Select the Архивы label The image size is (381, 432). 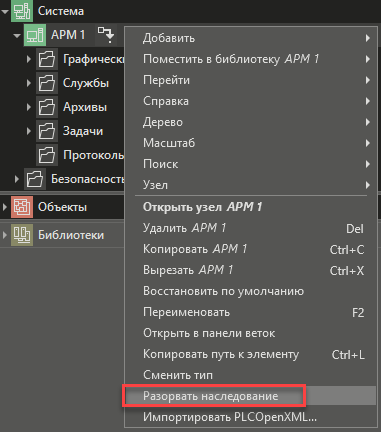click(85, 107)
